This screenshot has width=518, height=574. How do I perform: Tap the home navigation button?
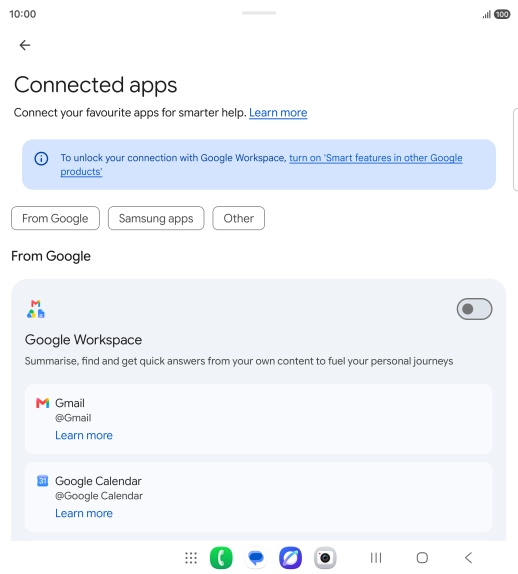[x=422, y=558]
